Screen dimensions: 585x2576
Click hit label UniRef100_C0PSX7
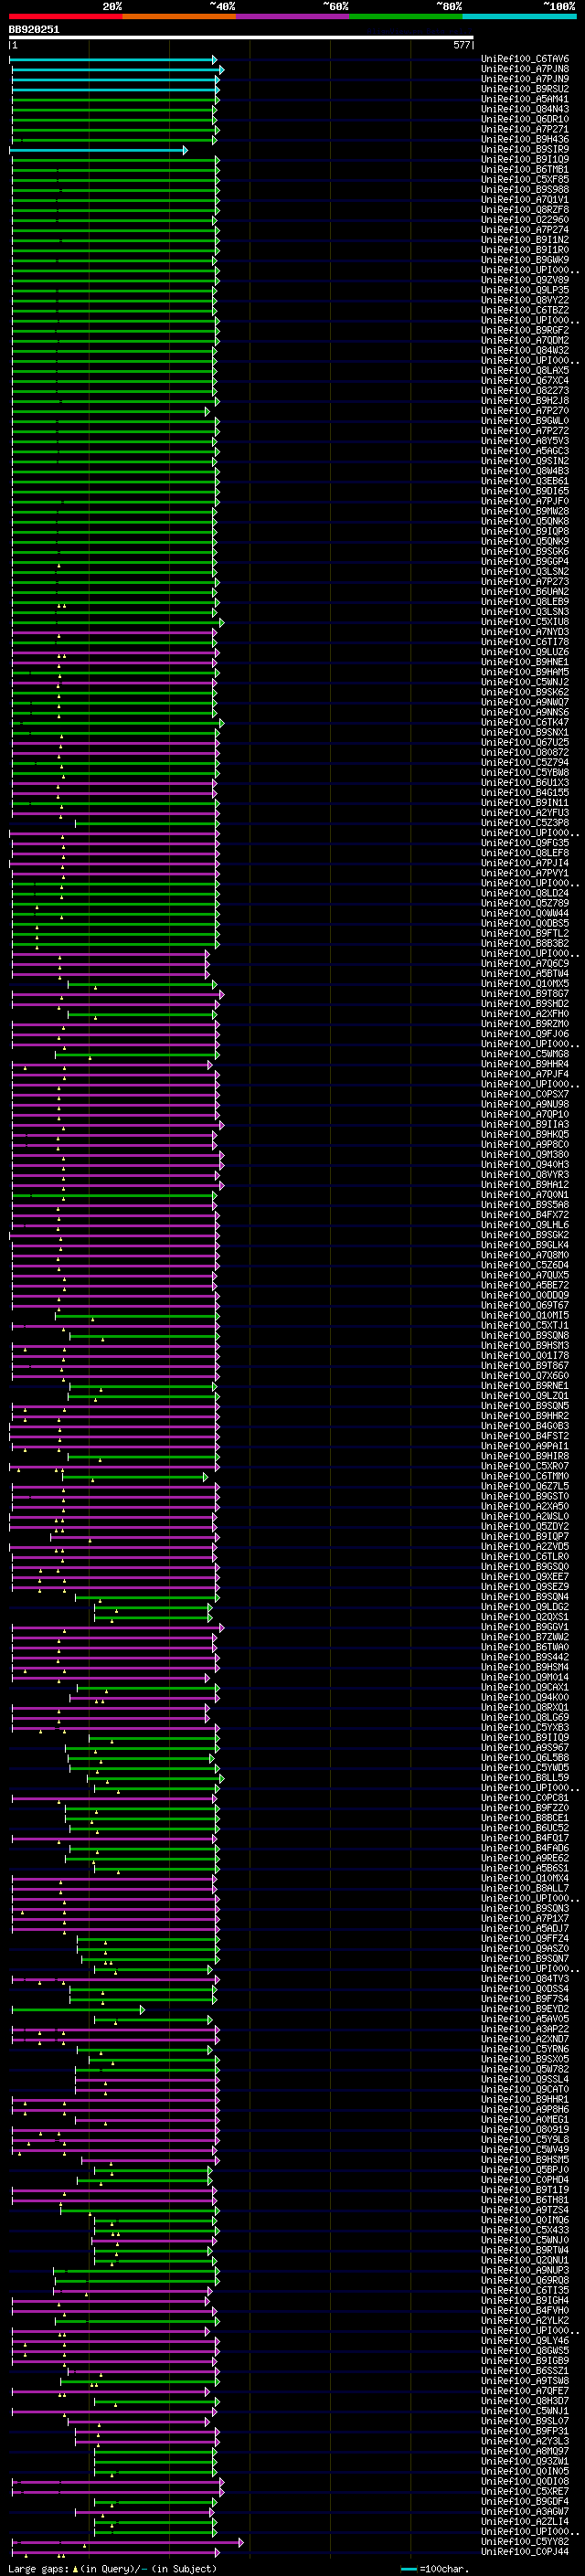(x=525, y=1094)
